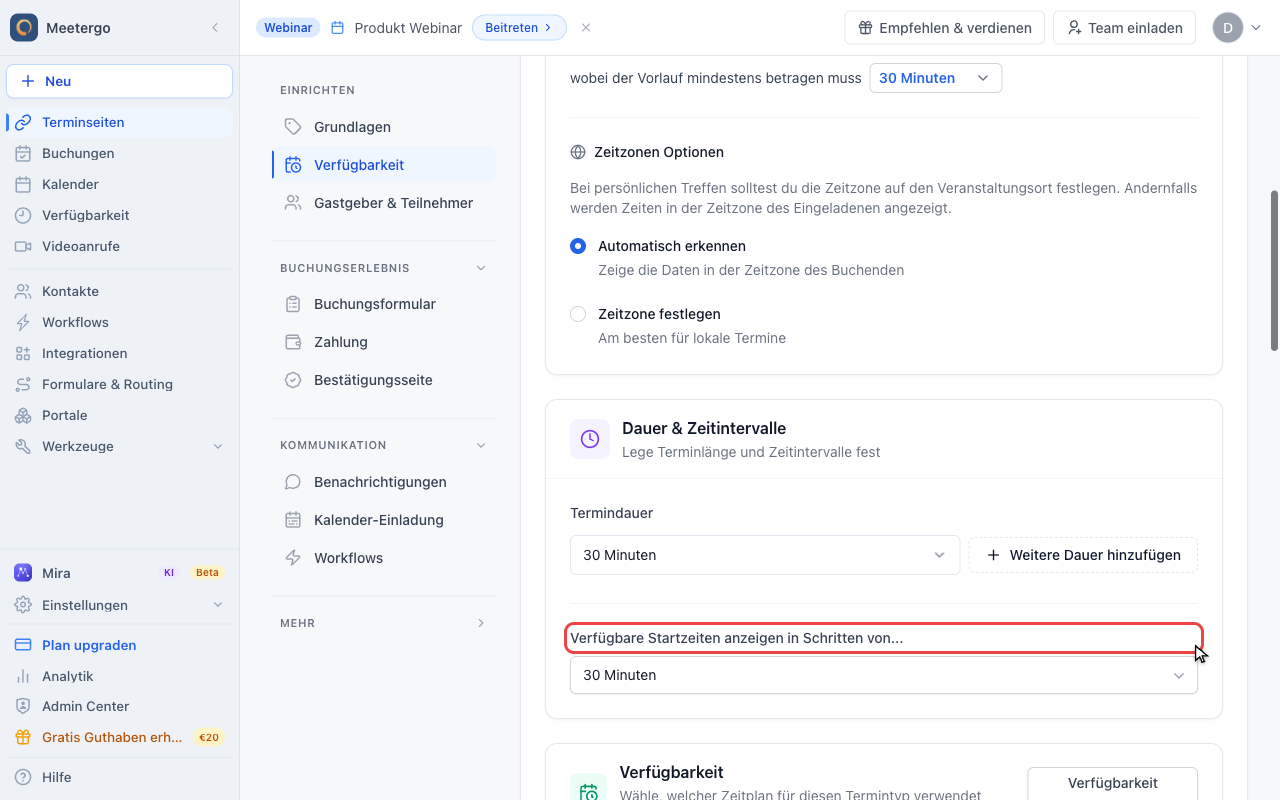Click the Empfehlen & verdienen button
1280x800 pixels.
[x=945, y=28]
